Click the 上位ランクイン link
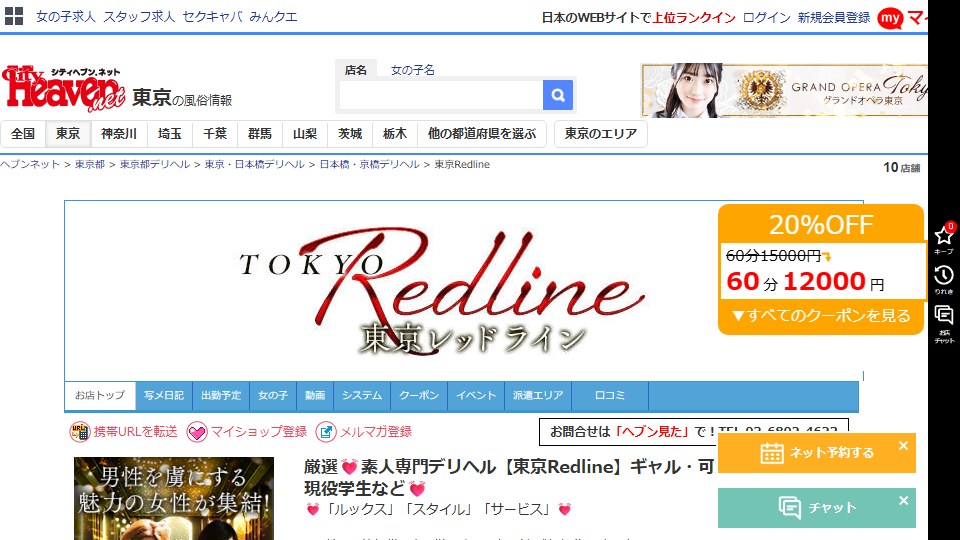The width and height of the screenshot is (960, 540). 694,18
